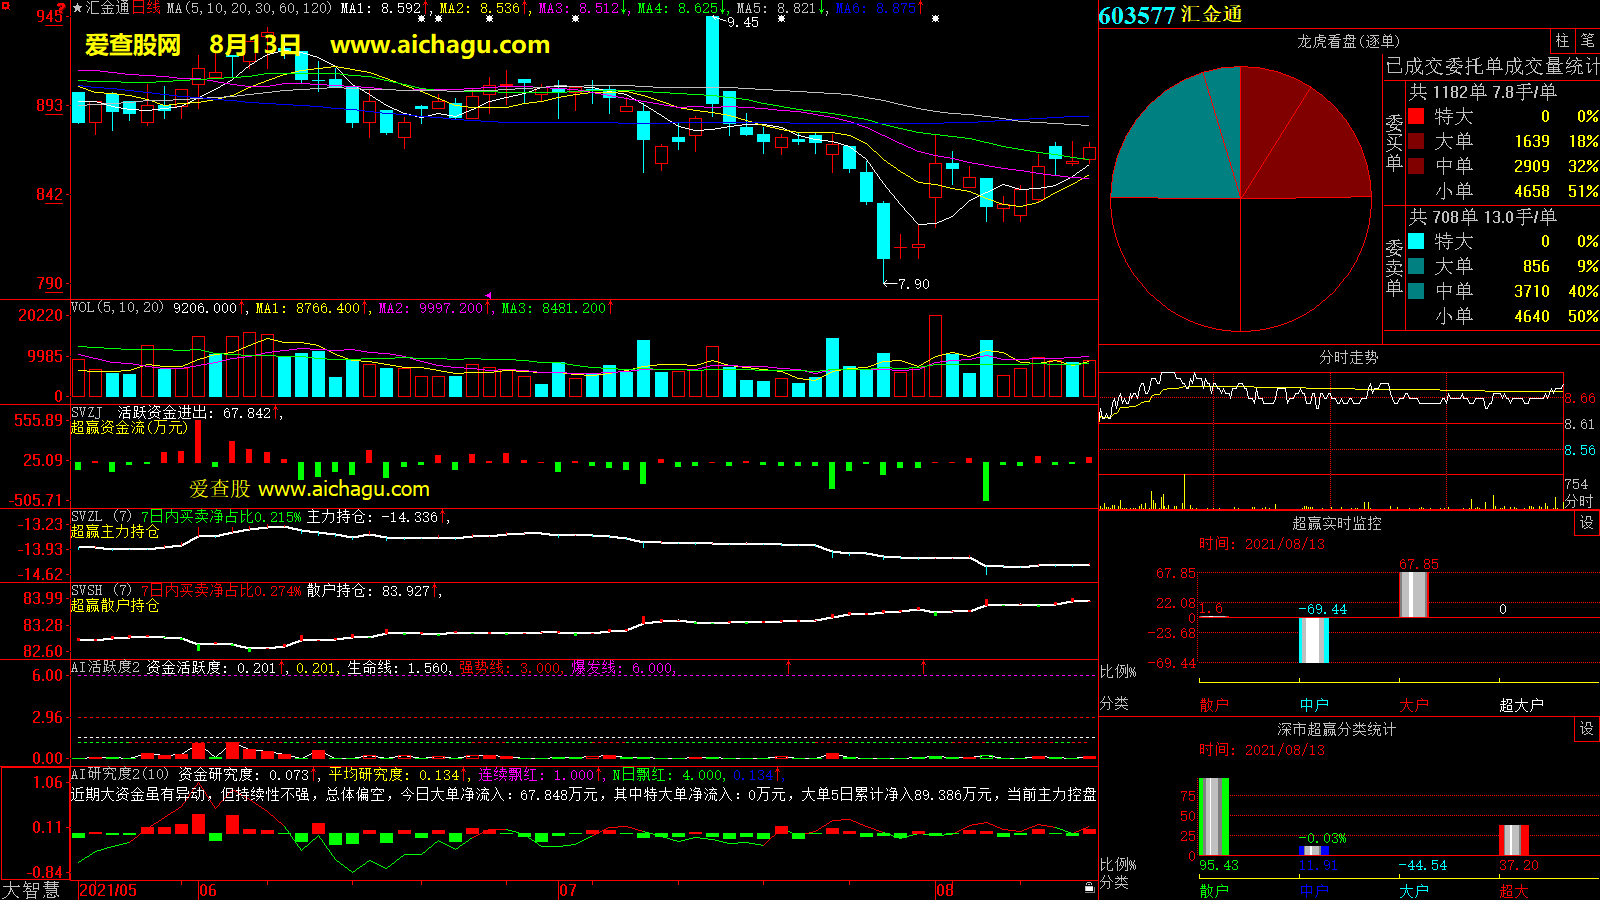Click the small red box icon at top-left corner
This screenshot has height=900, width=1600.
coord(6,7)
